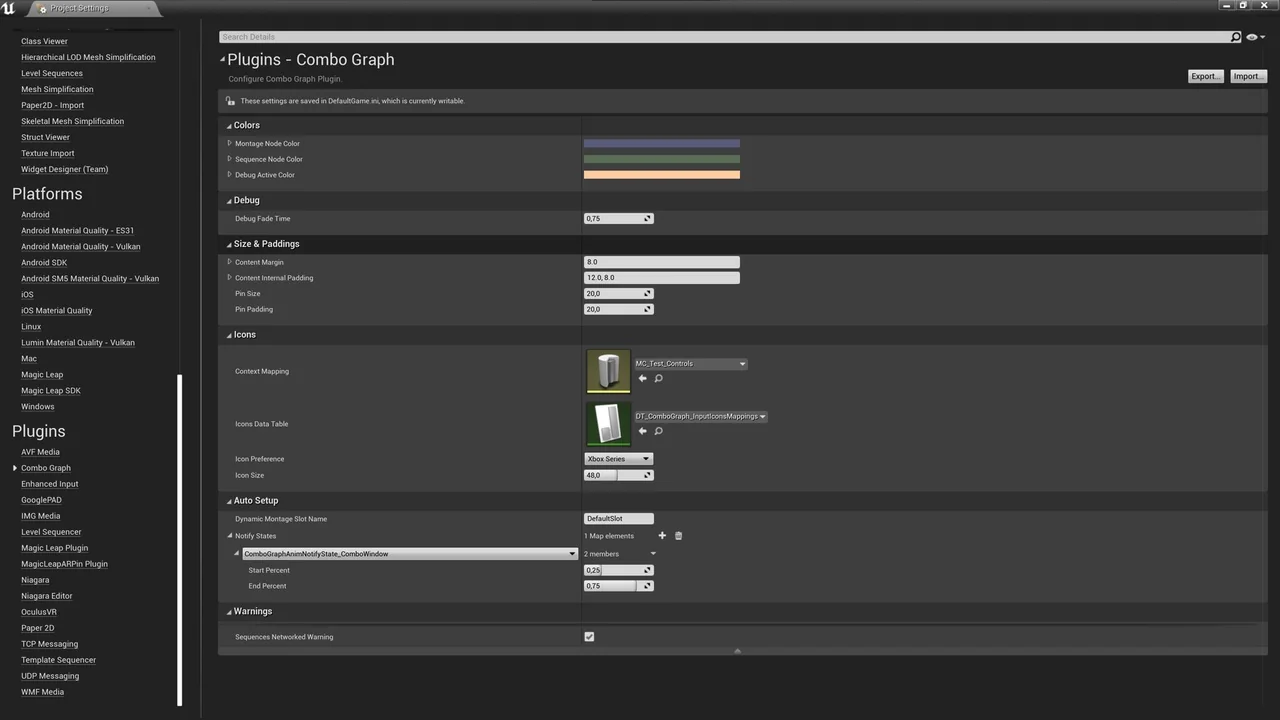Click the magnifier to browse DT_ComboGraph_InputIconsMappings
The image size is (1280, 720).
coord(658,431)
